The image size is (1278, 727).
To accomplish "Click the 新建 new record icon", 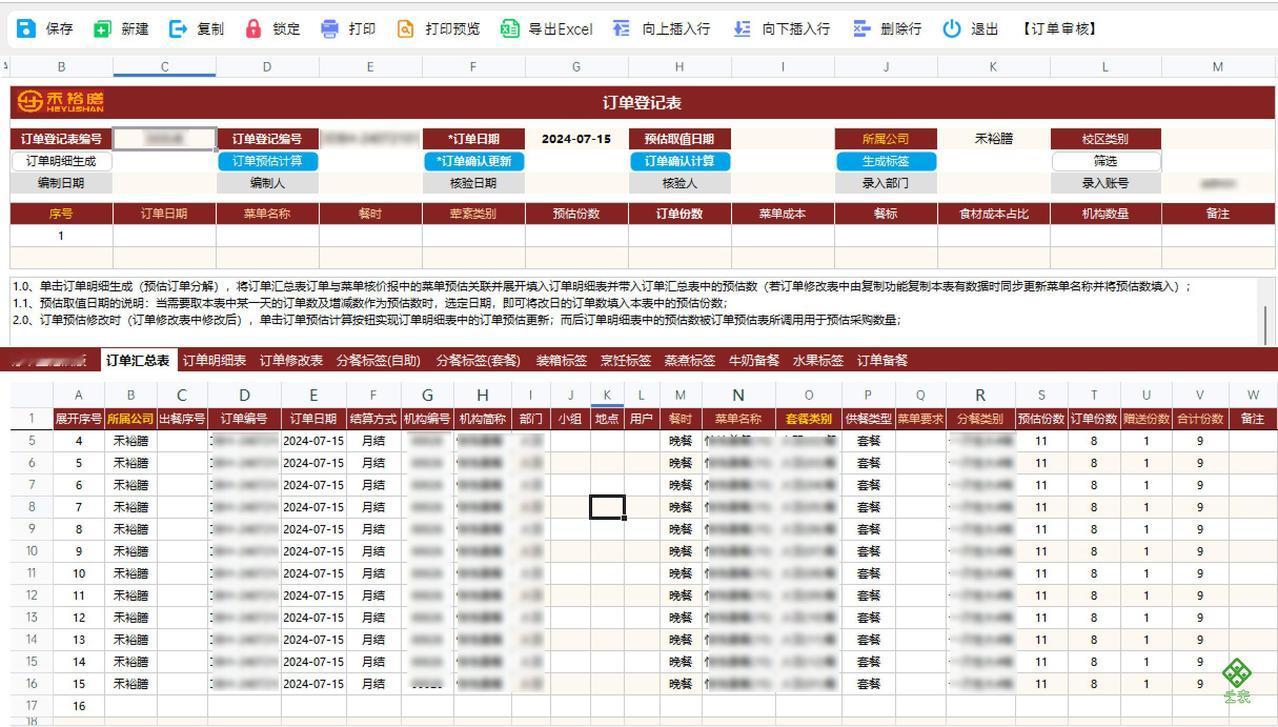I will click(x=102, y=29).
